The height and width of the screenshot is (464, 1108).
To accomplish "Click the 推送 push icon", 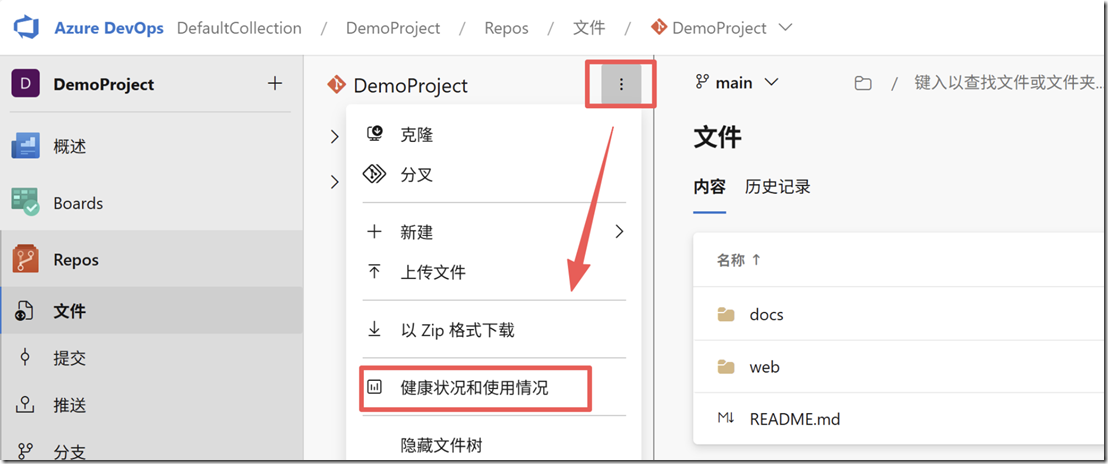I will (25, 405).
